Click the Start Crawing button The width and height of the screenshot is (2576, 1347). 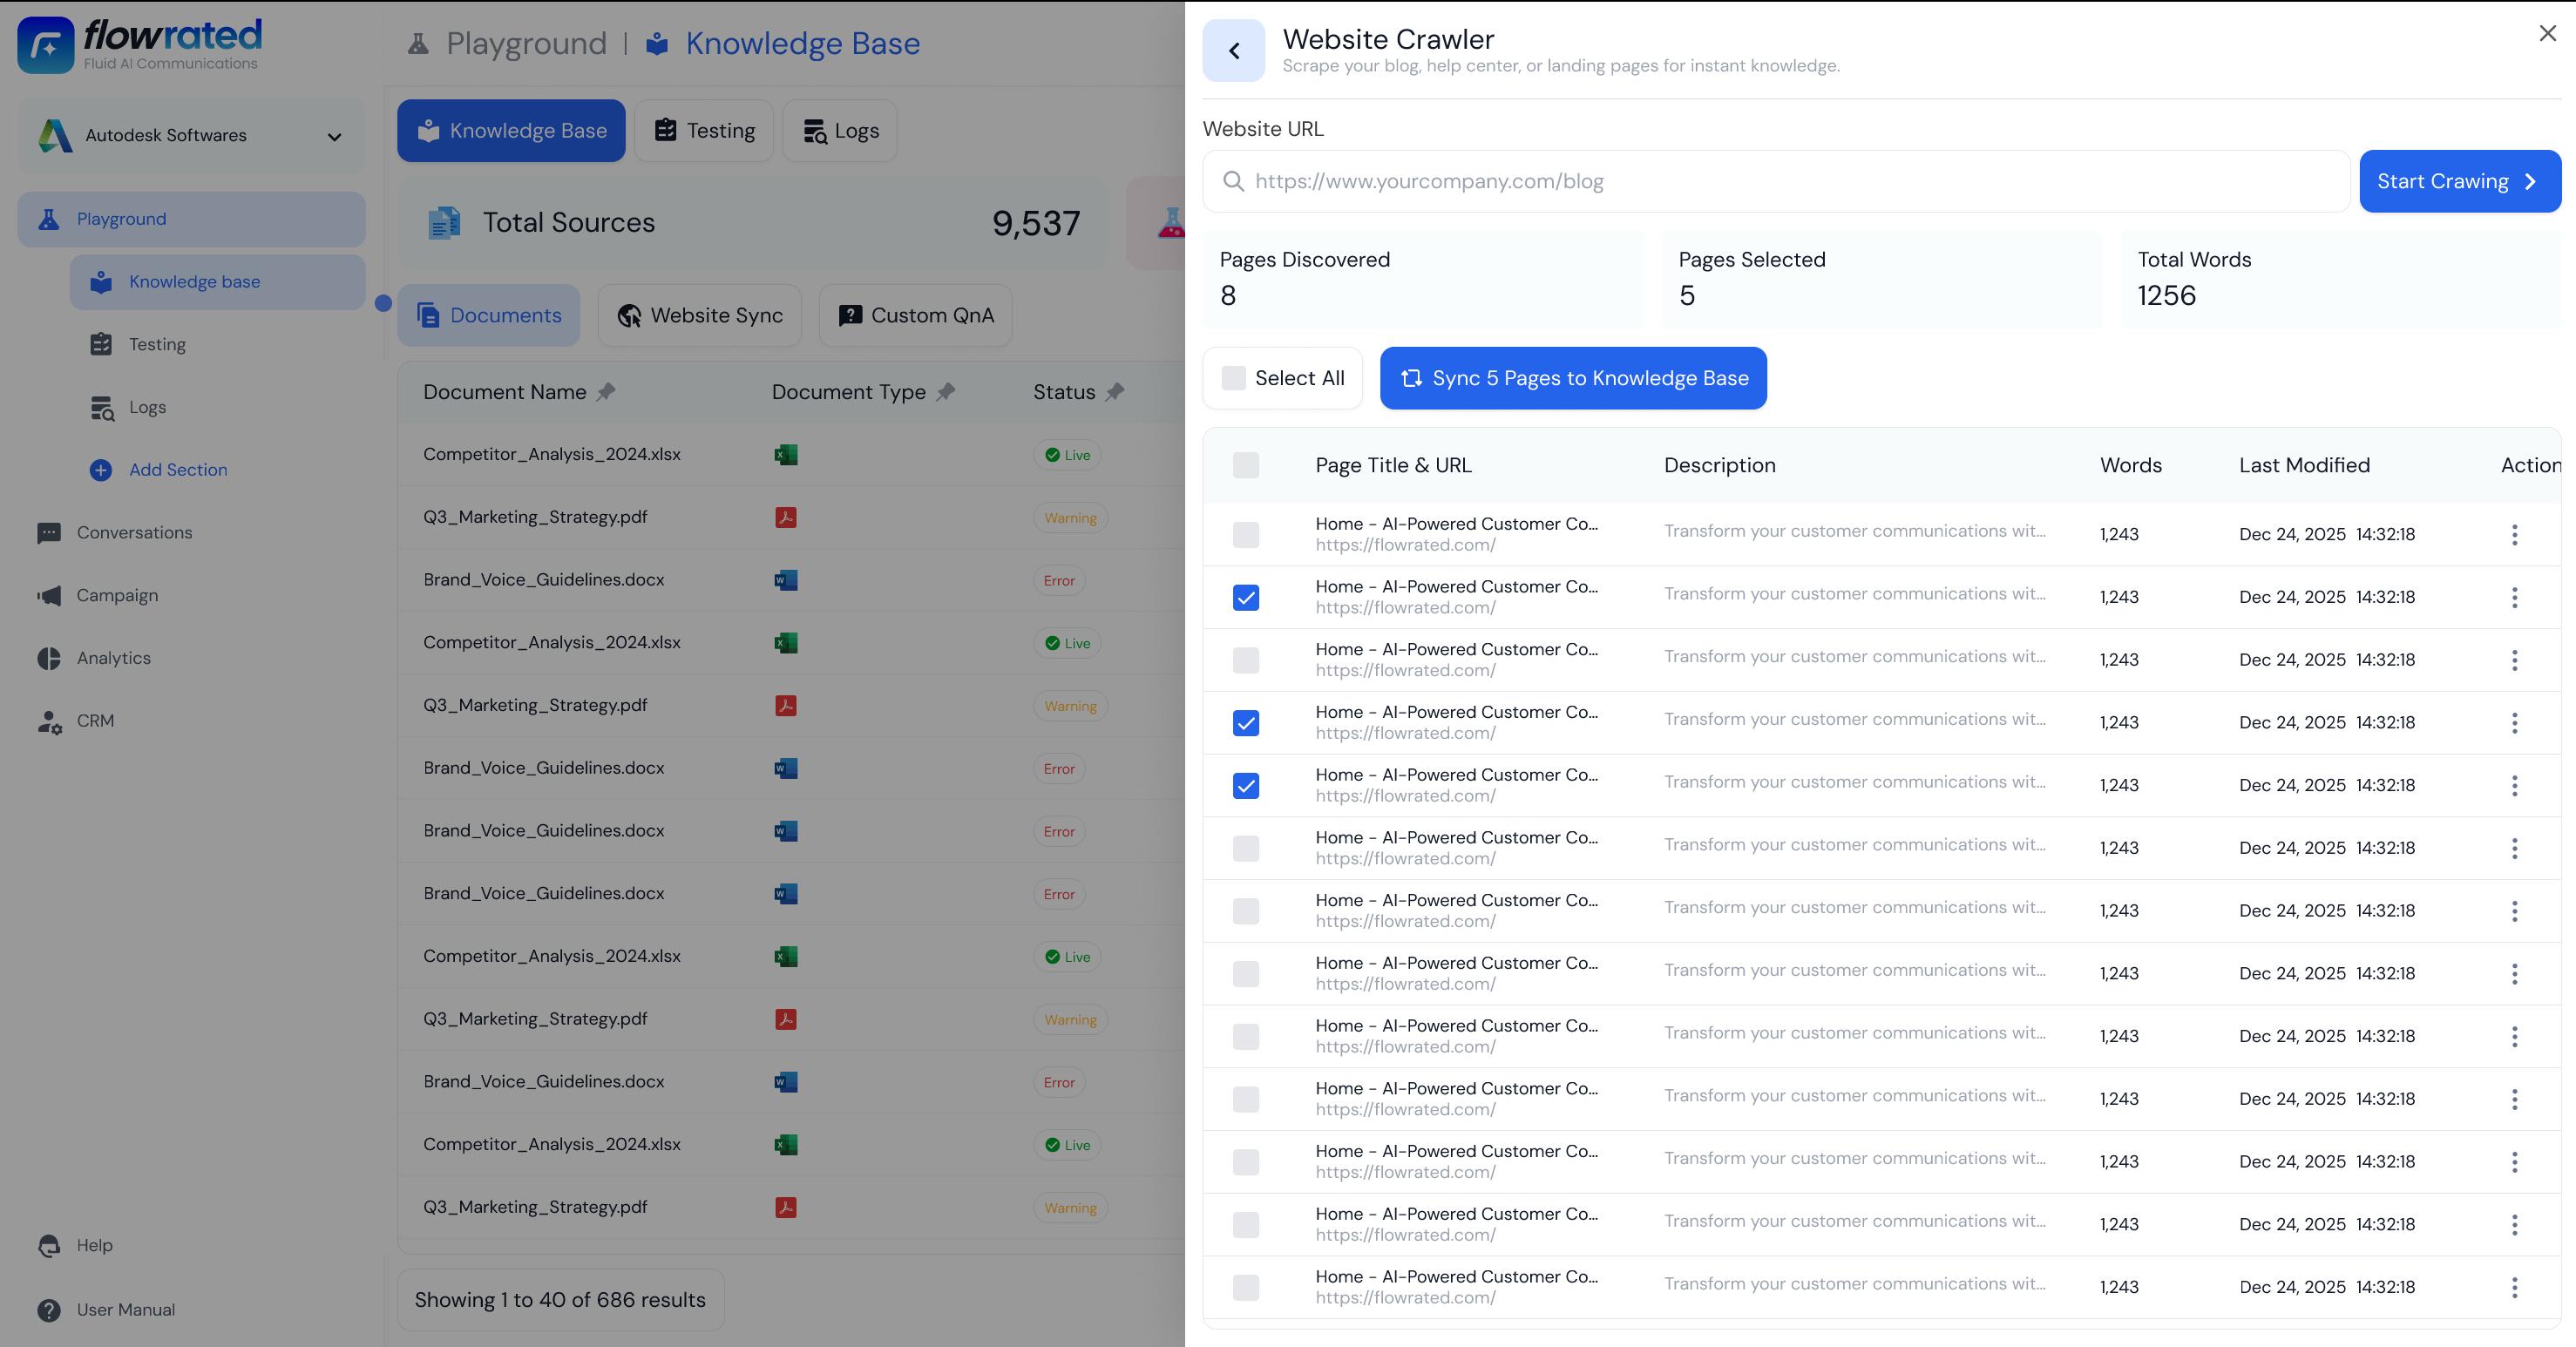tap(2459, 181)
